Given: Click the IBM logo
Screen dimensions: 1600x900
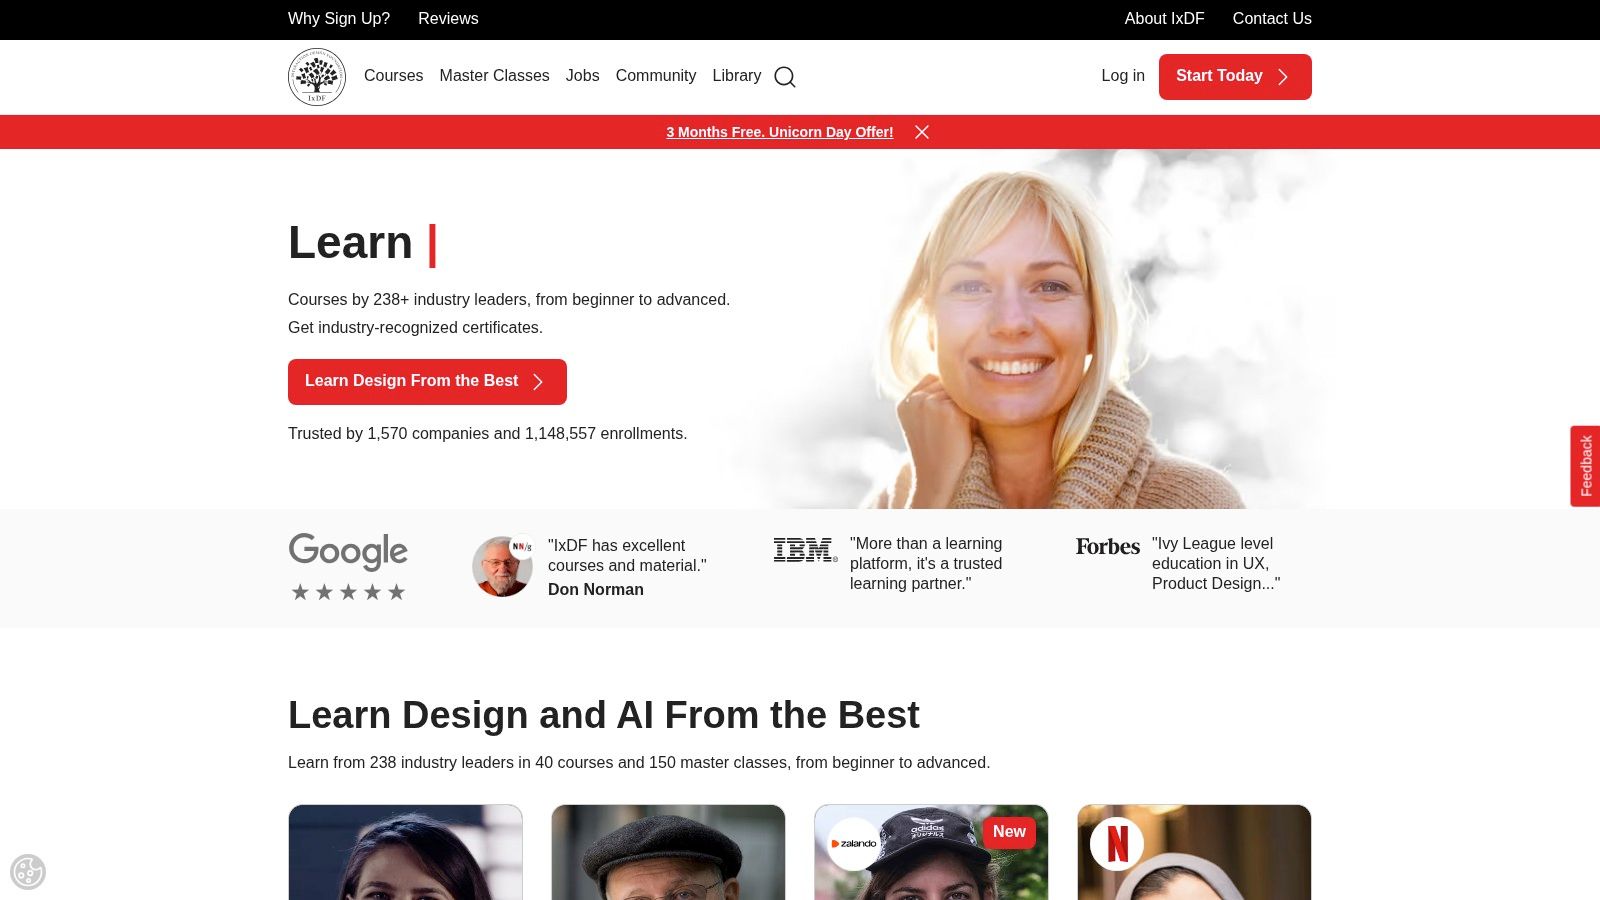Looking at the screenshot, I should pyautogui.click(x=805, y=549).
